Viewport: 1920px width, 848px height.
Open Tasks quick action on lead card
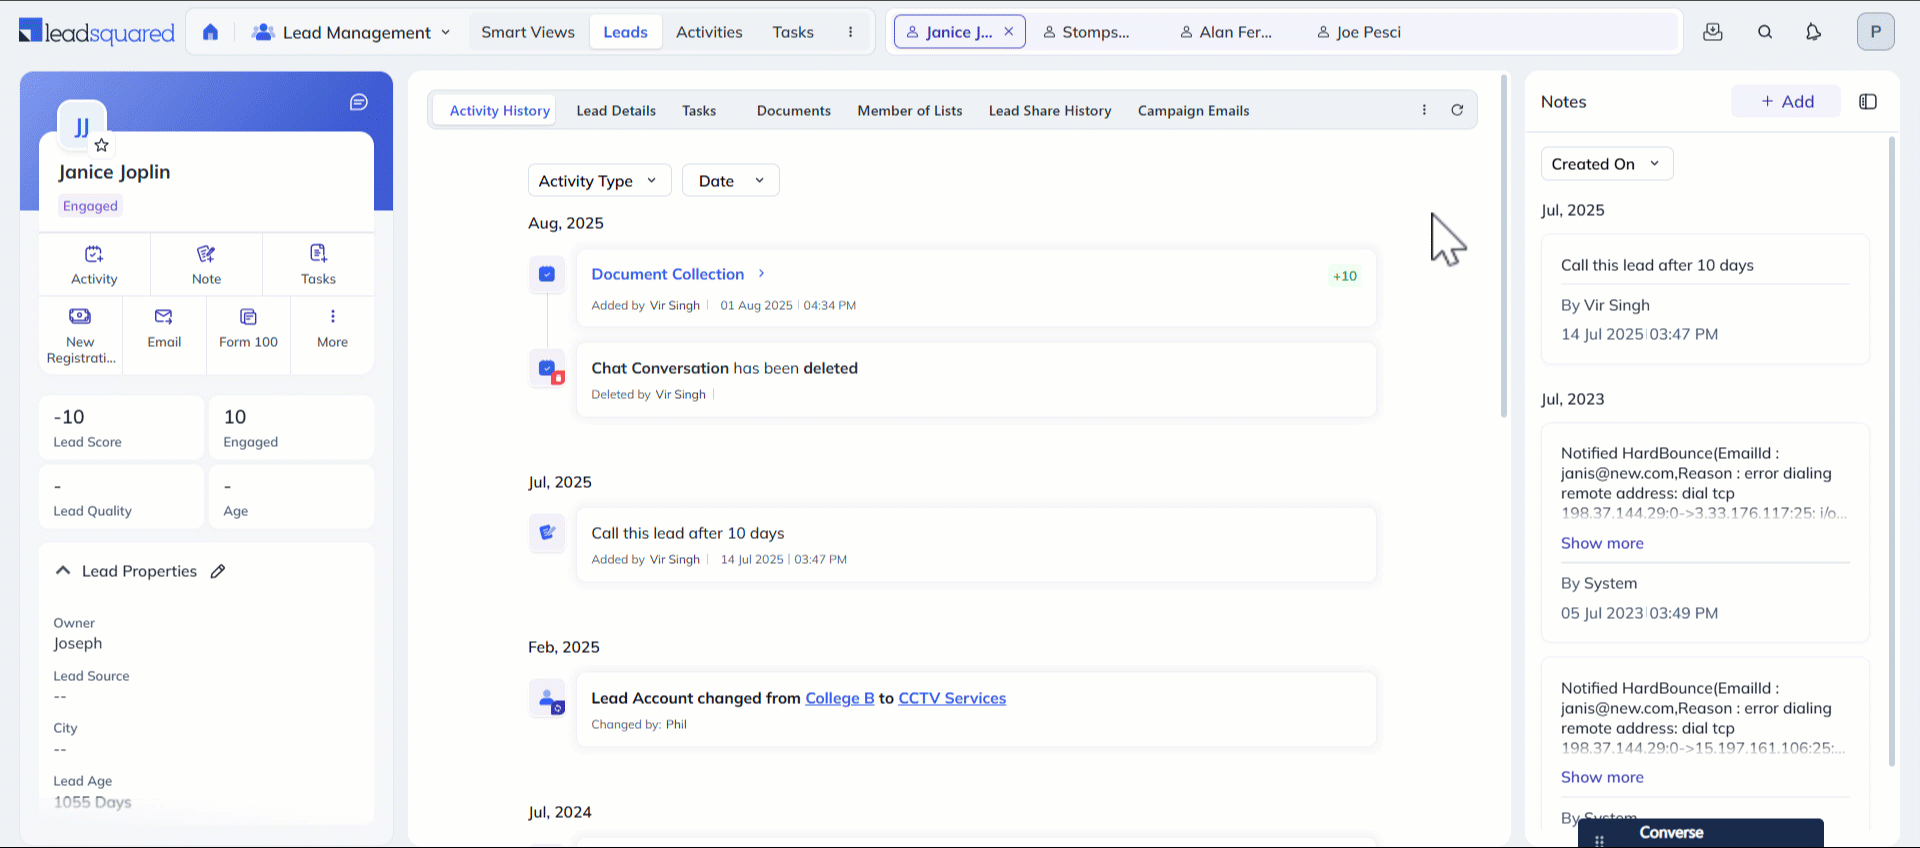[318, 265]
